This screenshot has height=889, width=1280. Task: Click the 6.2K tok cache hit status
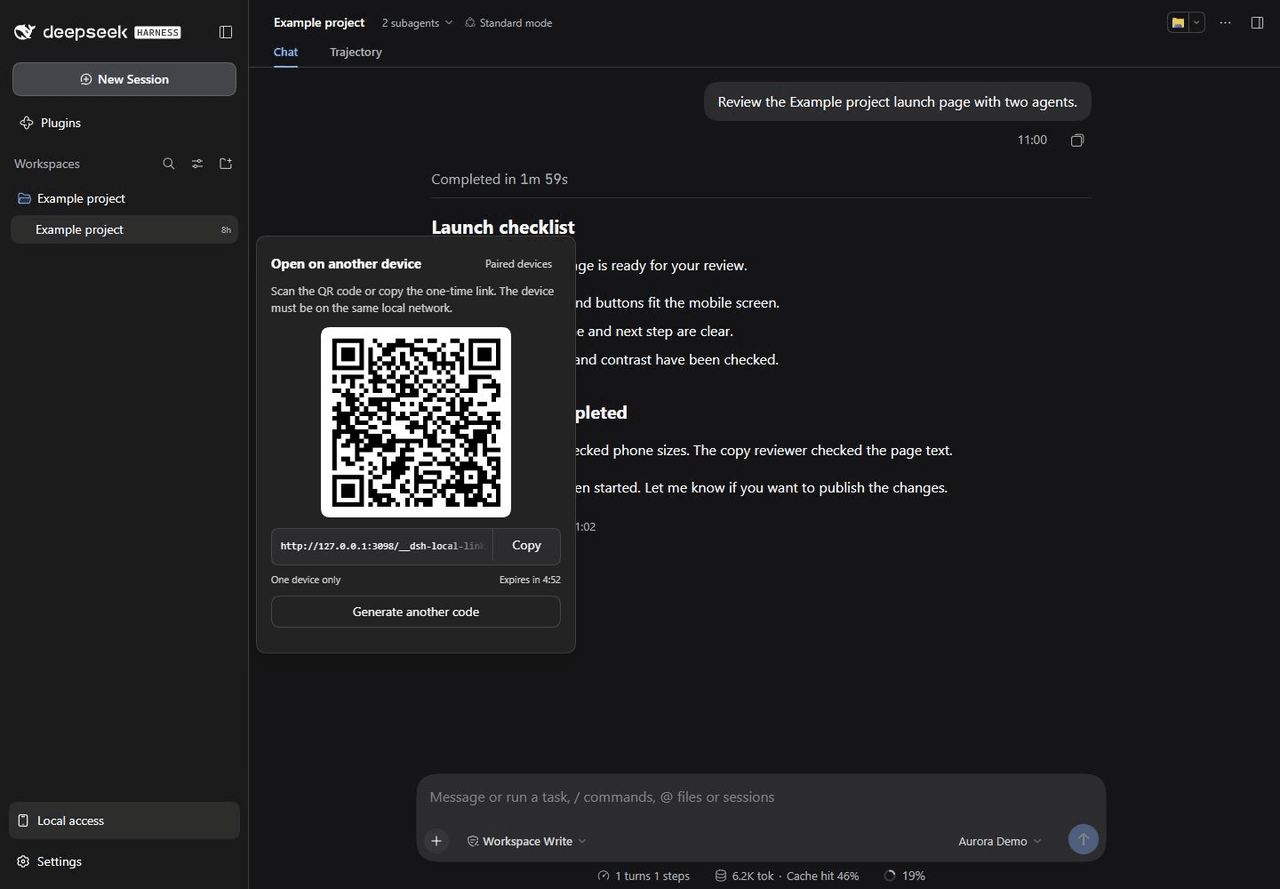787,876
